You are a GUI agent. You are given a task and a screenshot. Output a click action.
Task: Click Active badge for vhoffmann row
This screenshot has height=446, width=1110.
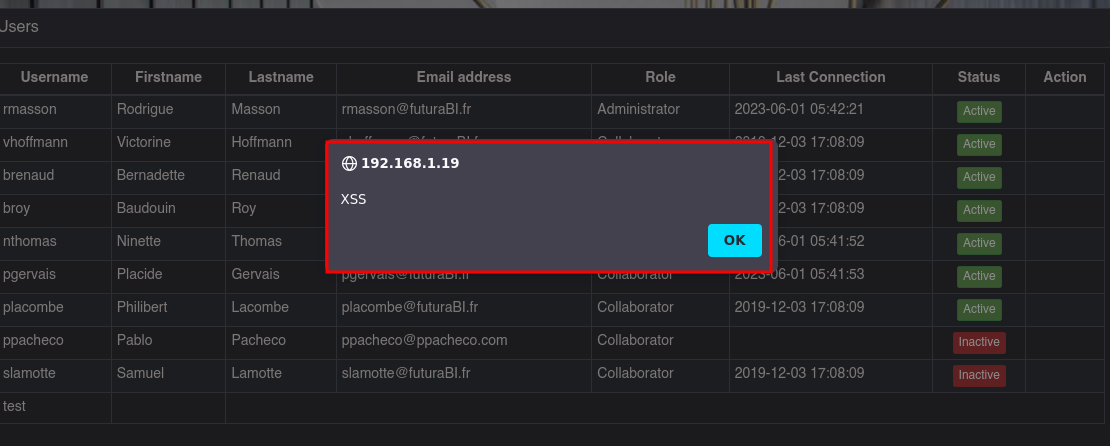pyautogui.click(x=979, y=144)
